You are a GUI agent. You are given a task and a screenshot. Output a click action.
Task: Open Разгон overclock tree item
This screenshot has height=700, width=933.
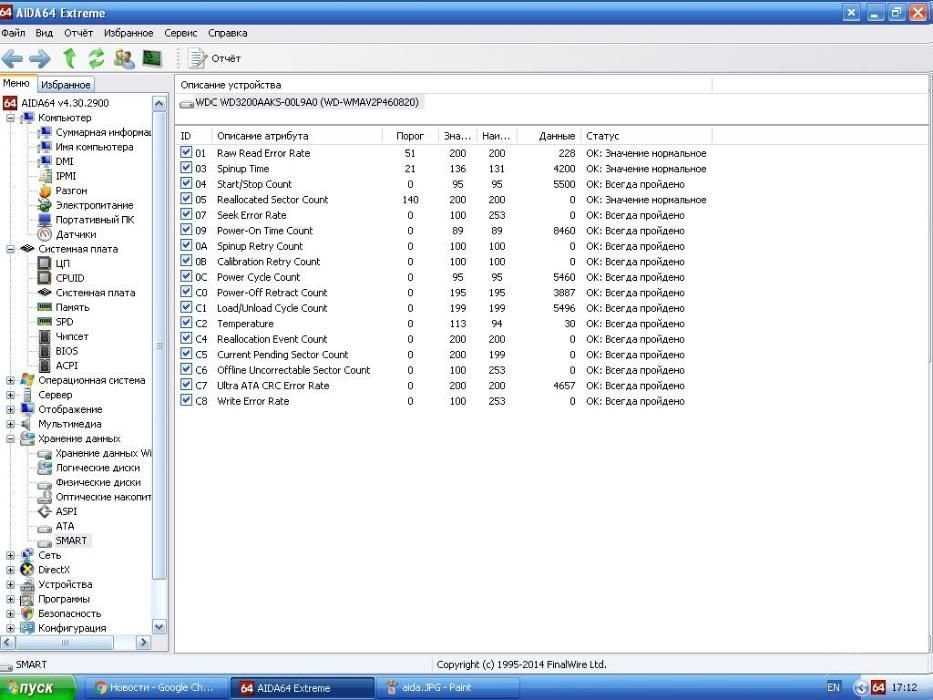point(62,190)
